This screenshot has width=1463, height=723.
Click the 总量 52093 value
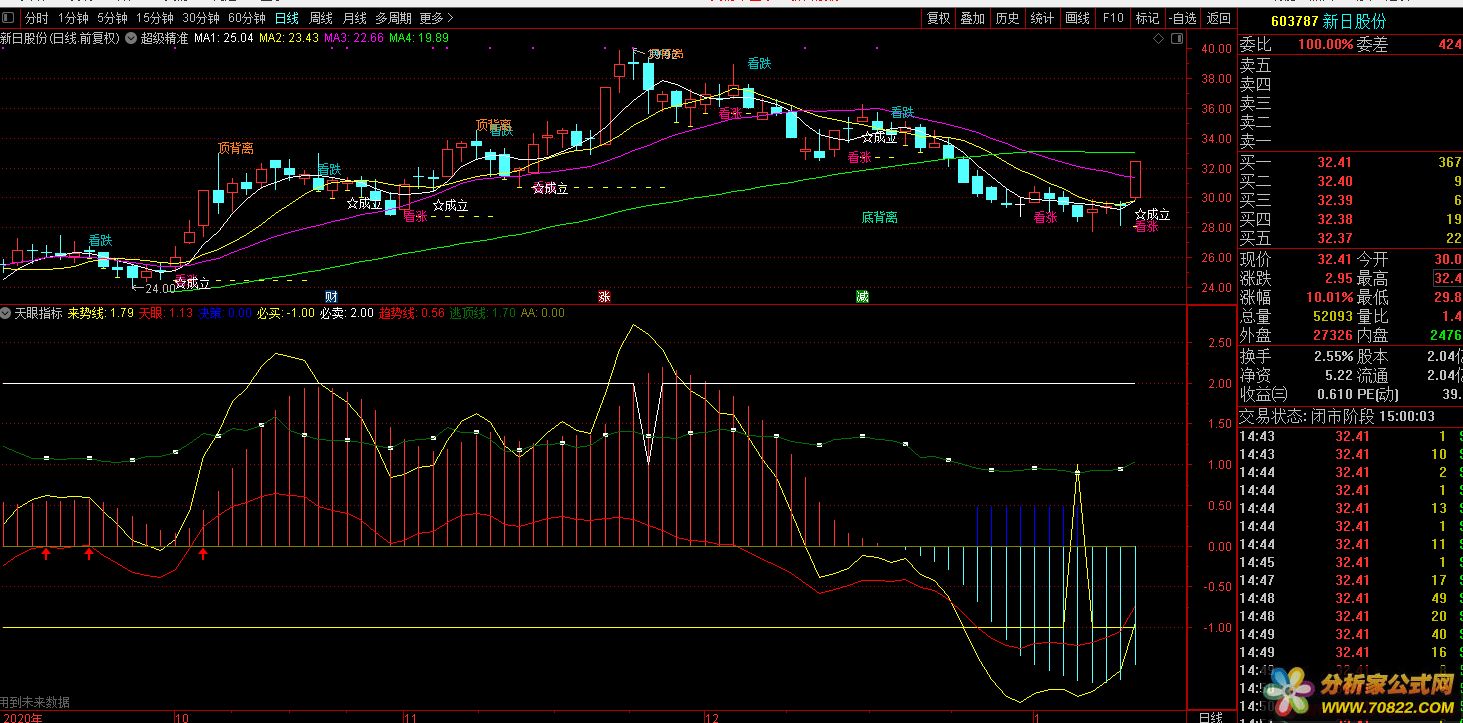tap(1332, 317)
